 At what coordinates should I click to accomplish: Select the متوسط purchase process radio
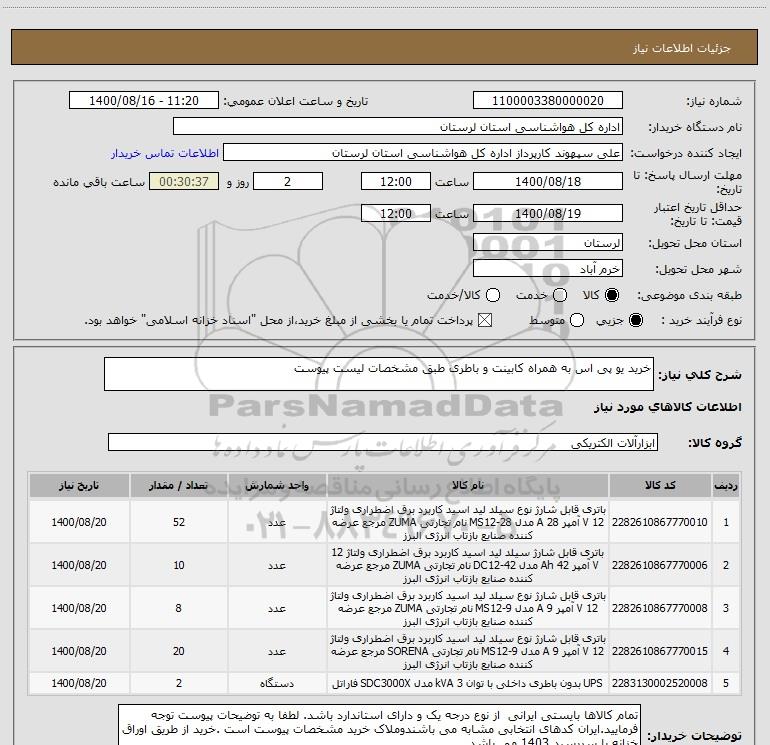tap(577, 321)
